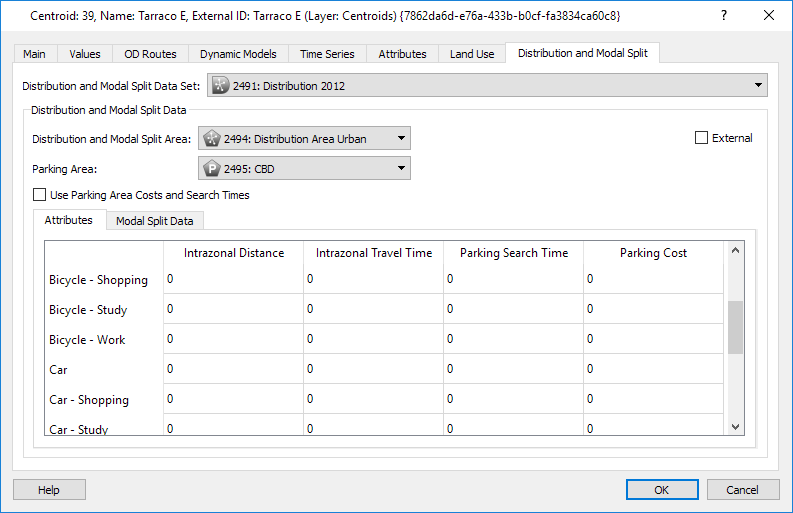The width and height of the screenshot is (793, 513).
Task: Open the Land Use tab
Action: point(472,54)
